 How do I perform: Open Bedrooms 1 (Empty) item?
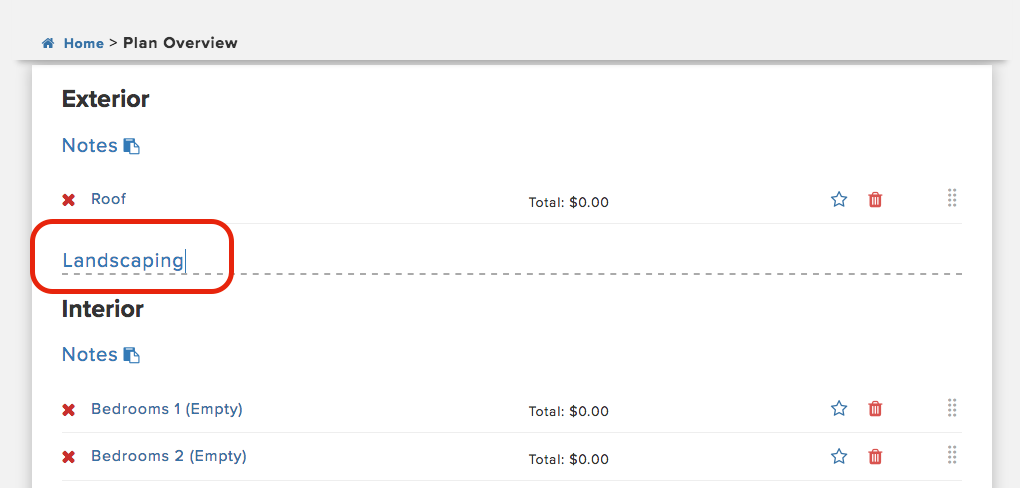click(166, 409)
